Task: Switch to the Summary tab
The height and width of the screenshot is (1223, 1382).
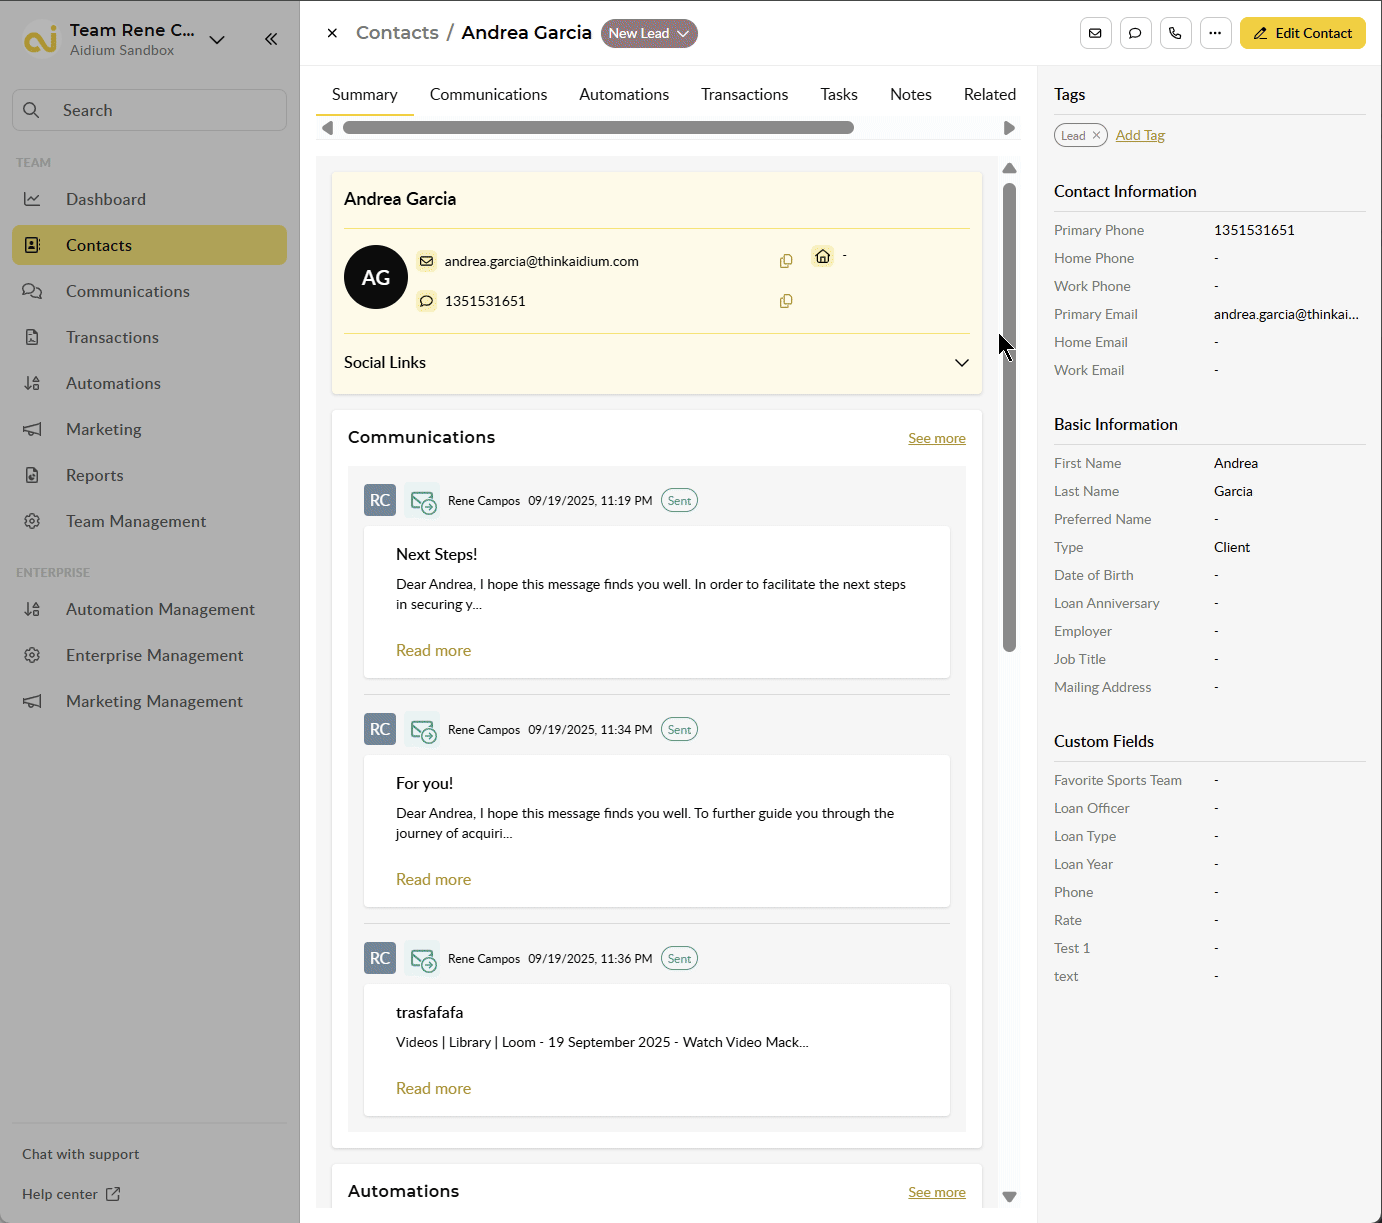Action: pos(365,95)
